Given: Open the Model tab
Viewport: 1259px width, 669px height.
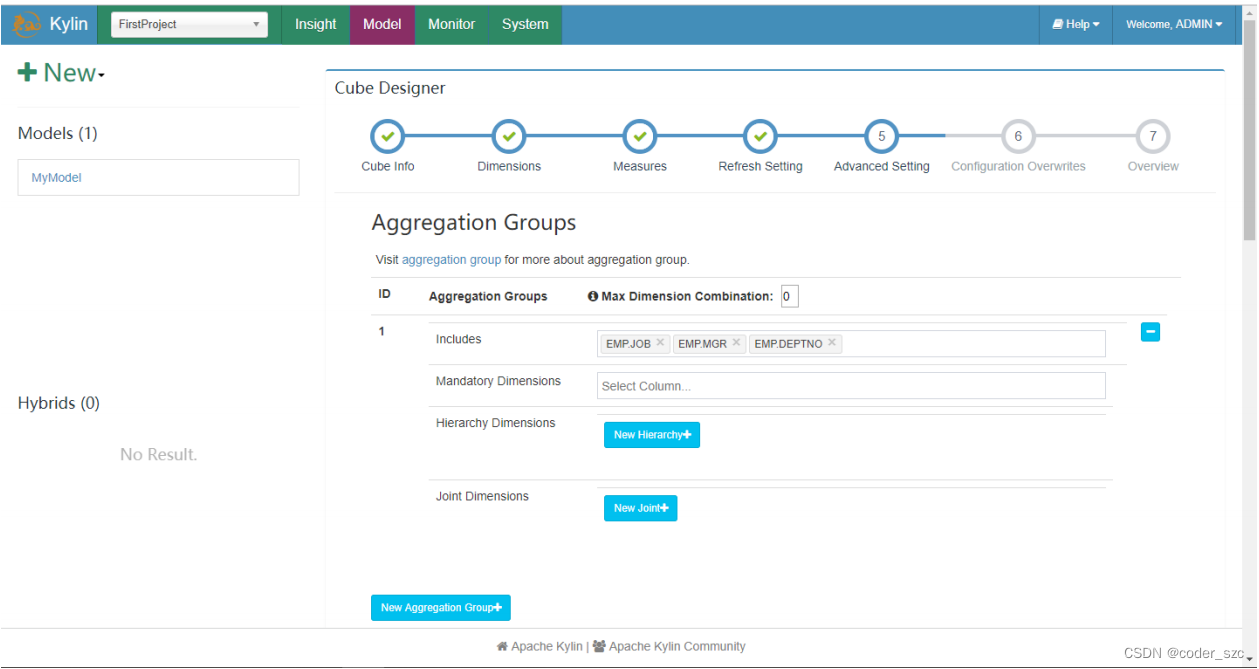Looking at the screenshot, I should pyautogui.click(x=382, y=24).
